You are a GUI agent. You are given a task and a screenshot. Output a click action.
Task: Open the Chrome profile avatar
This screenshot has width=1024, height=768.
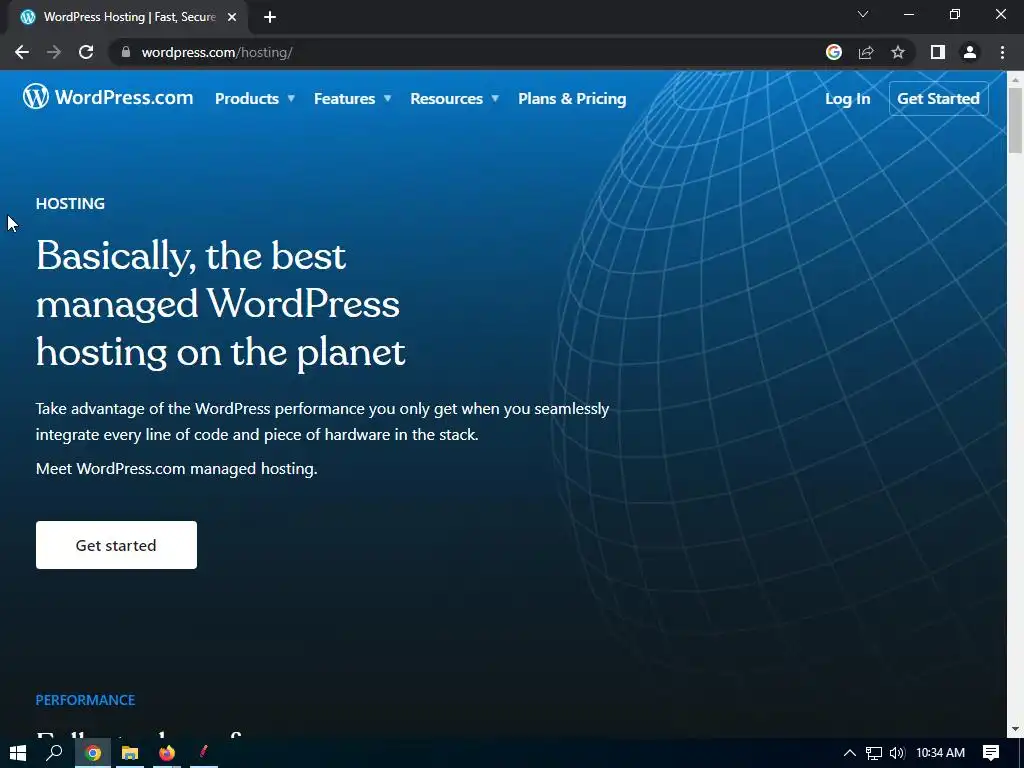[x=970, y=52]
